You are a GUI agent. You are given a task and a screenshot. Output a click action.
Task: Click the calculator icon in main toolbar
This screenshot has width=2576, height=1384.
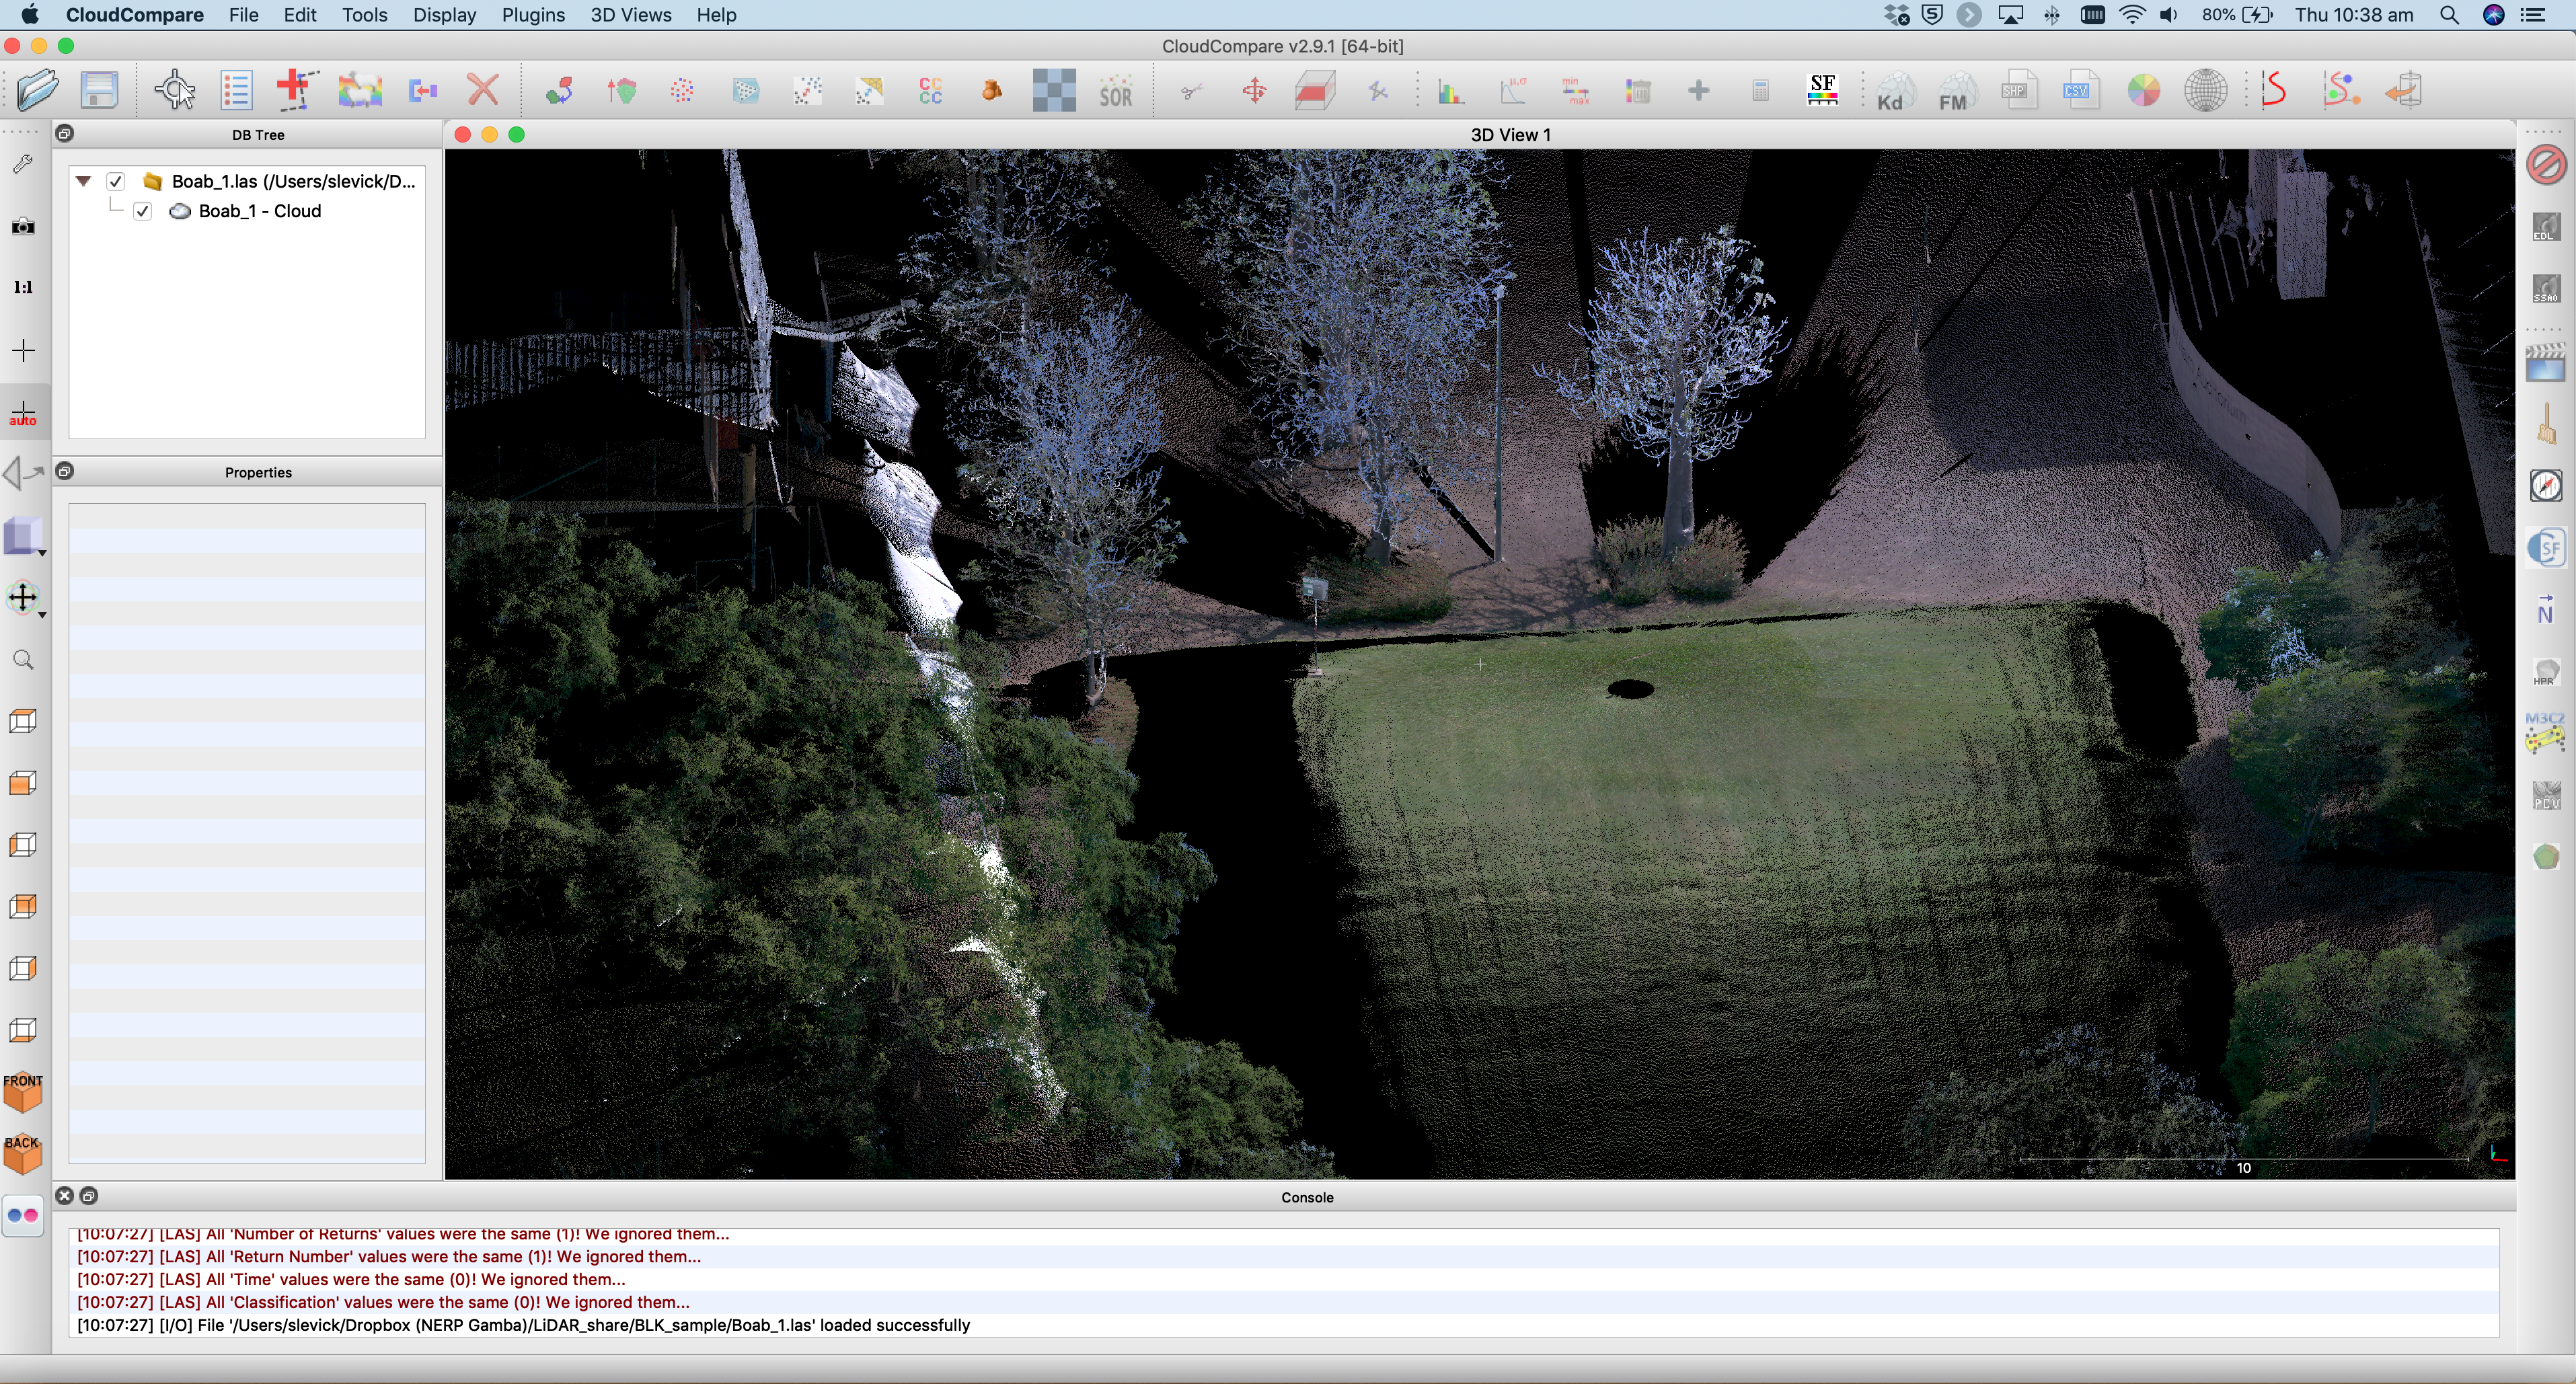pos(1760,91)
